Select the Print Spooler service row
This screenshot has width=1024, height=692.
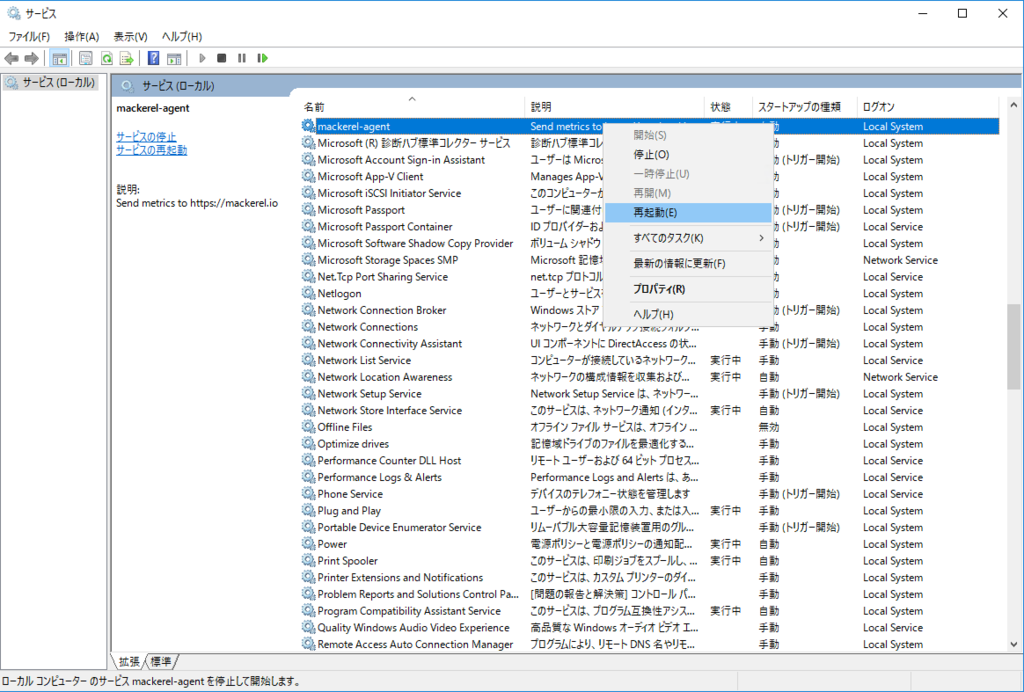pyautogui.click(x=650, y=561)
